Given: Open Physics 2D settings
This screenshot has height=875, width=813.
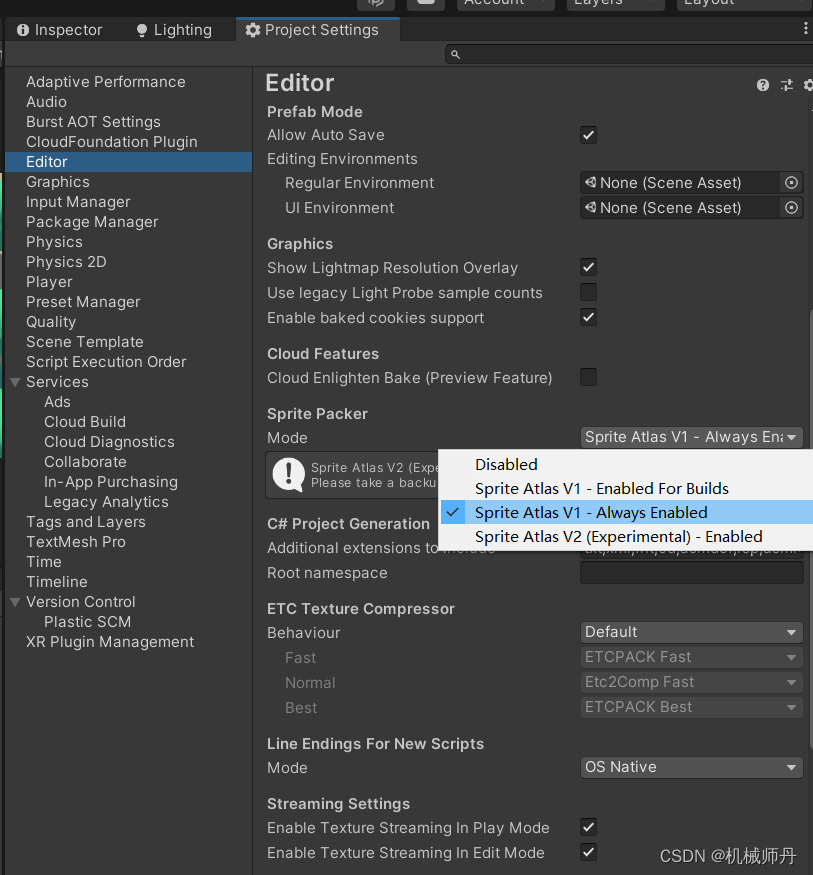Looking at the screenshot, I should 66,262.
